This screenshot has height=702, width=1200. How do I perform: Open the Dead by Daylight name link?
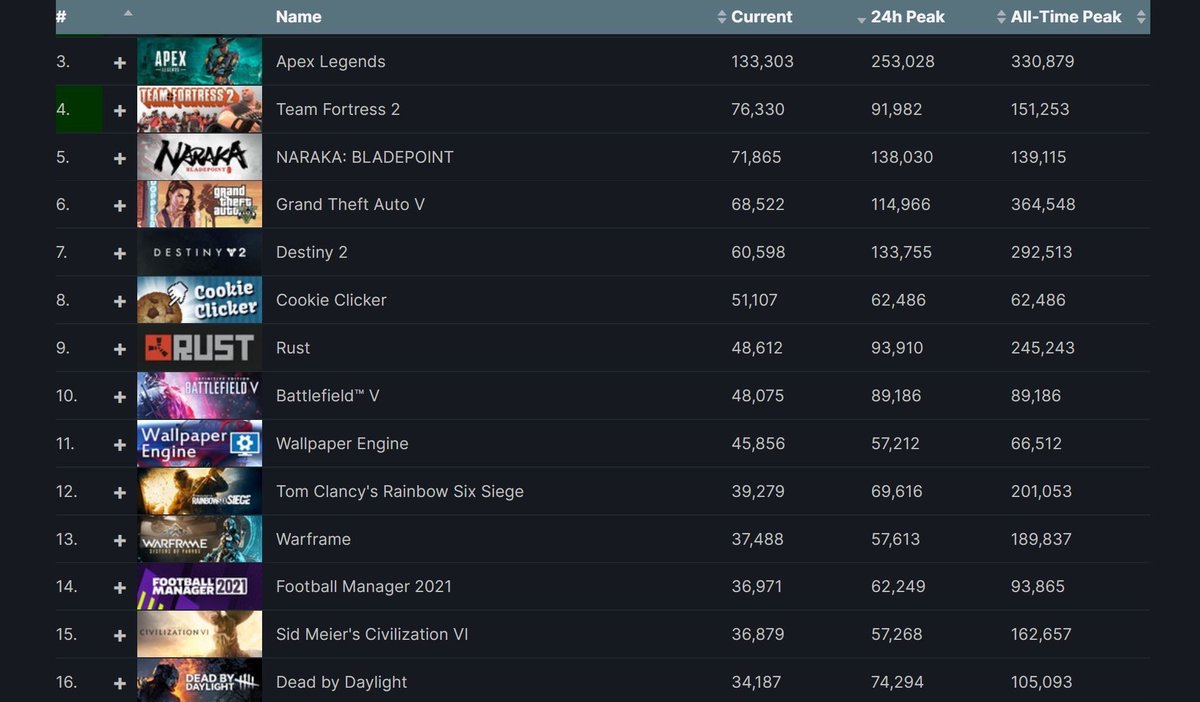click(342, 683)
